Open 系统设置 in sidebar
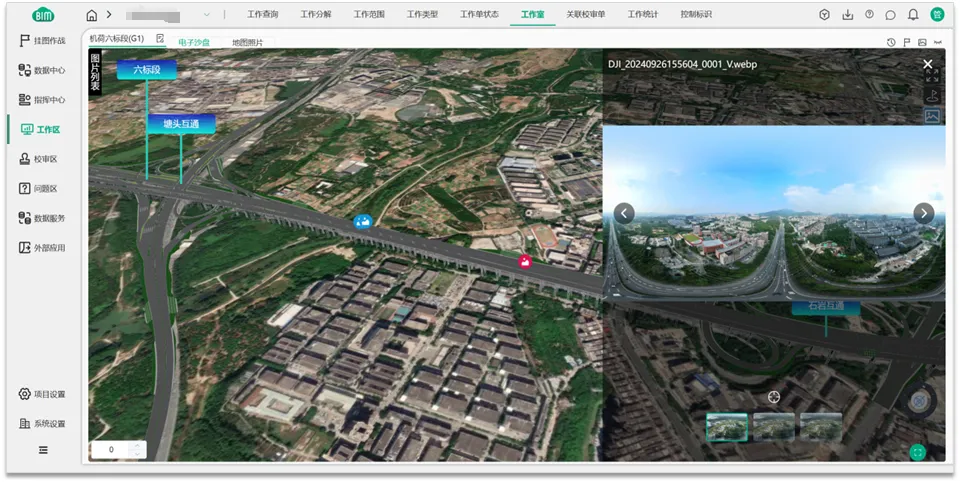 click(x=42, y=424)
